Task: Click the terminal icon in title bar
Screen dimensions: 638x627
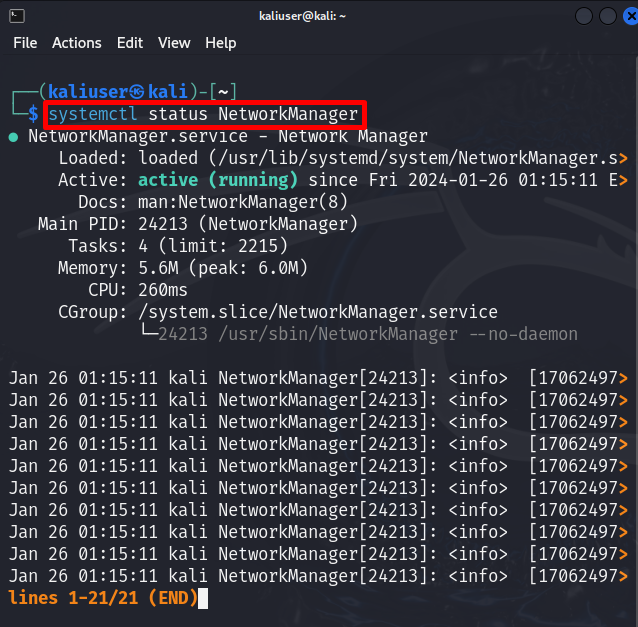Action: [17, 16]
